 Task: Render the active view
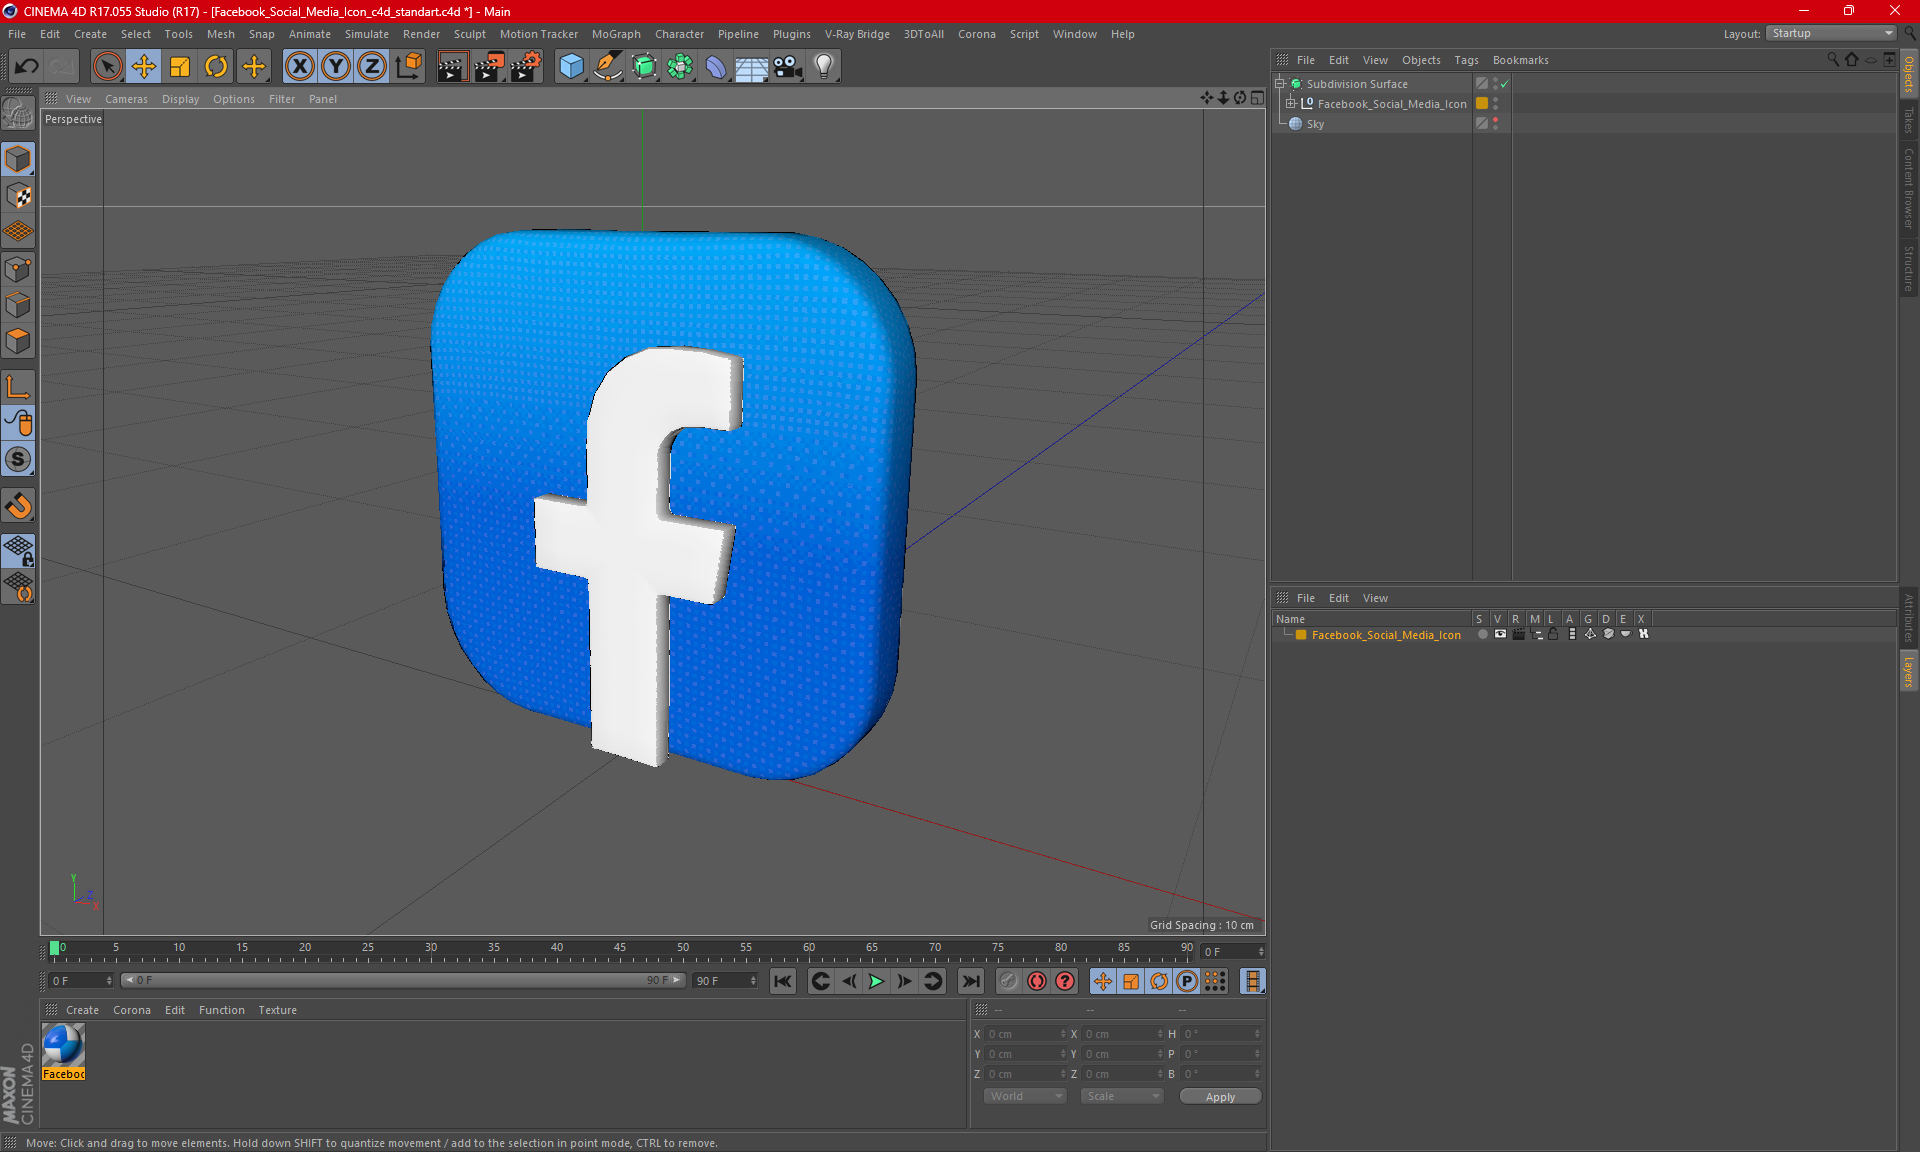(x=452, y=66)
